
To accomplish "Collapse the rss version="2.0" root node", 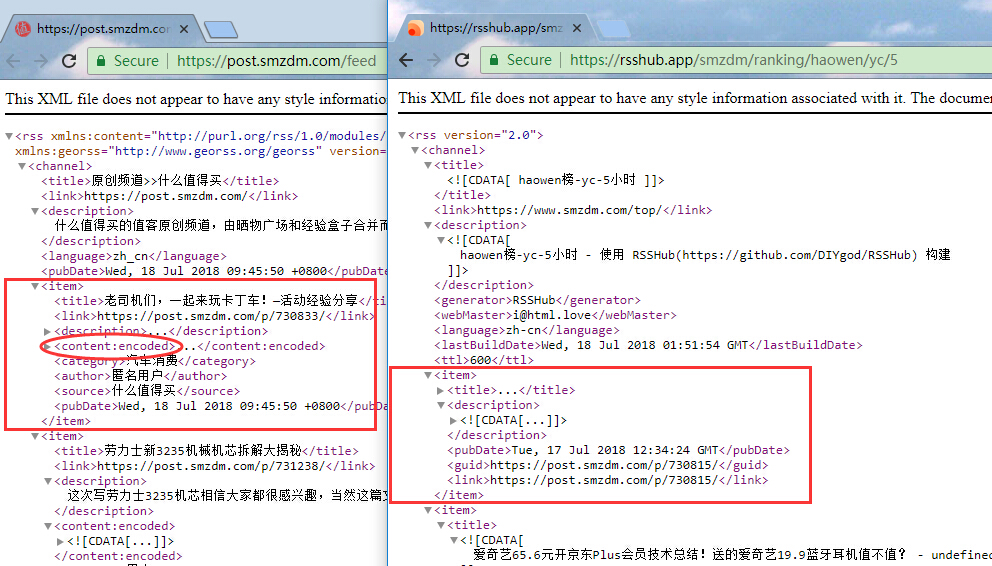I will click(x=402, y=135).
